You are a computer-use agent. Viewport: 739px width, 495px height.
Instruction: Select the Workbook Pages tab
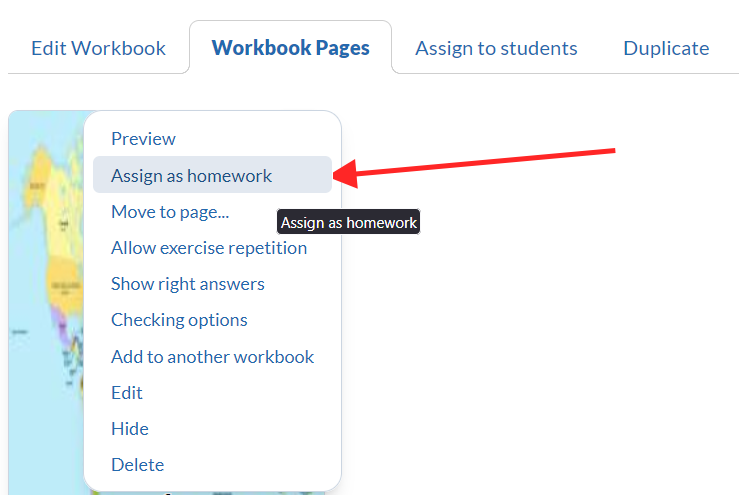290,48
